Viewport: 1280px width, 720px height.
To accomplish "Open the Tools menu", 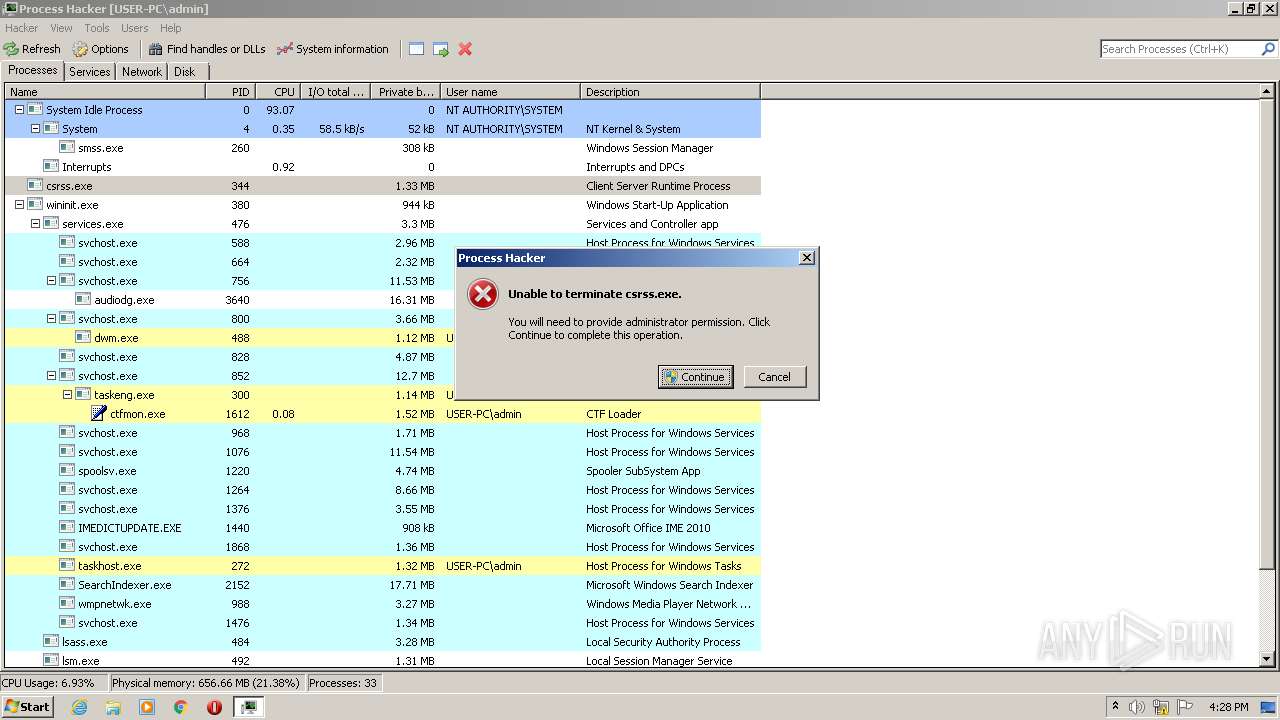I will click(97, 28).
